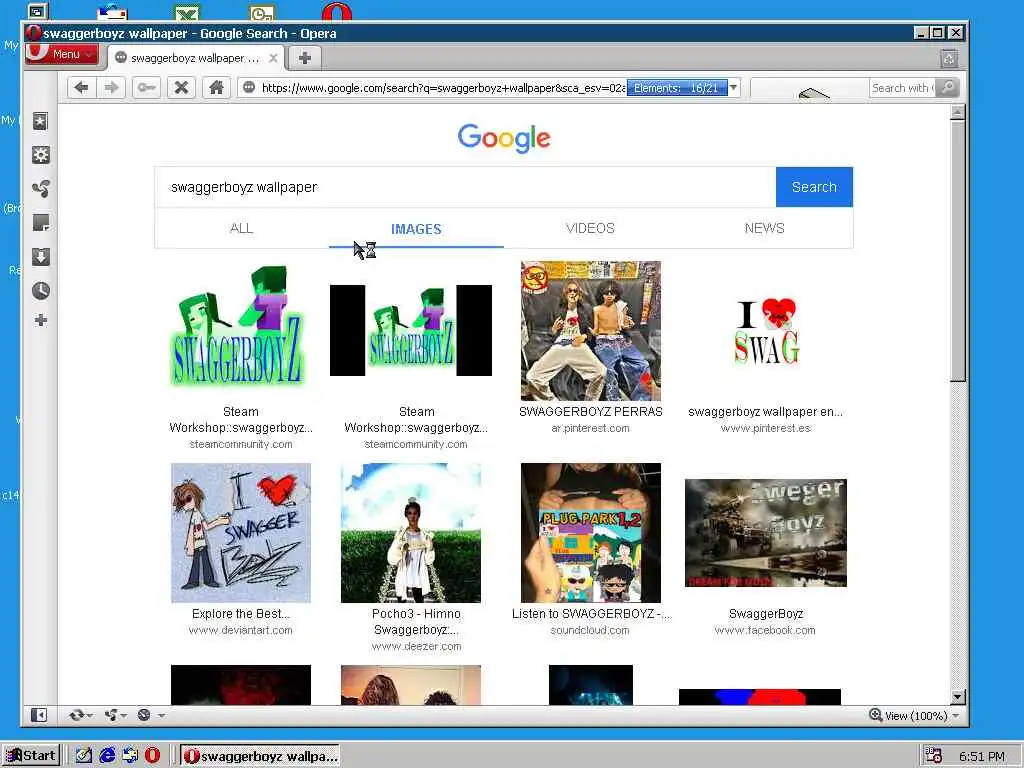Open the Bookmarks panel star icon
The image size is (1024, 768).
(40, 121)
